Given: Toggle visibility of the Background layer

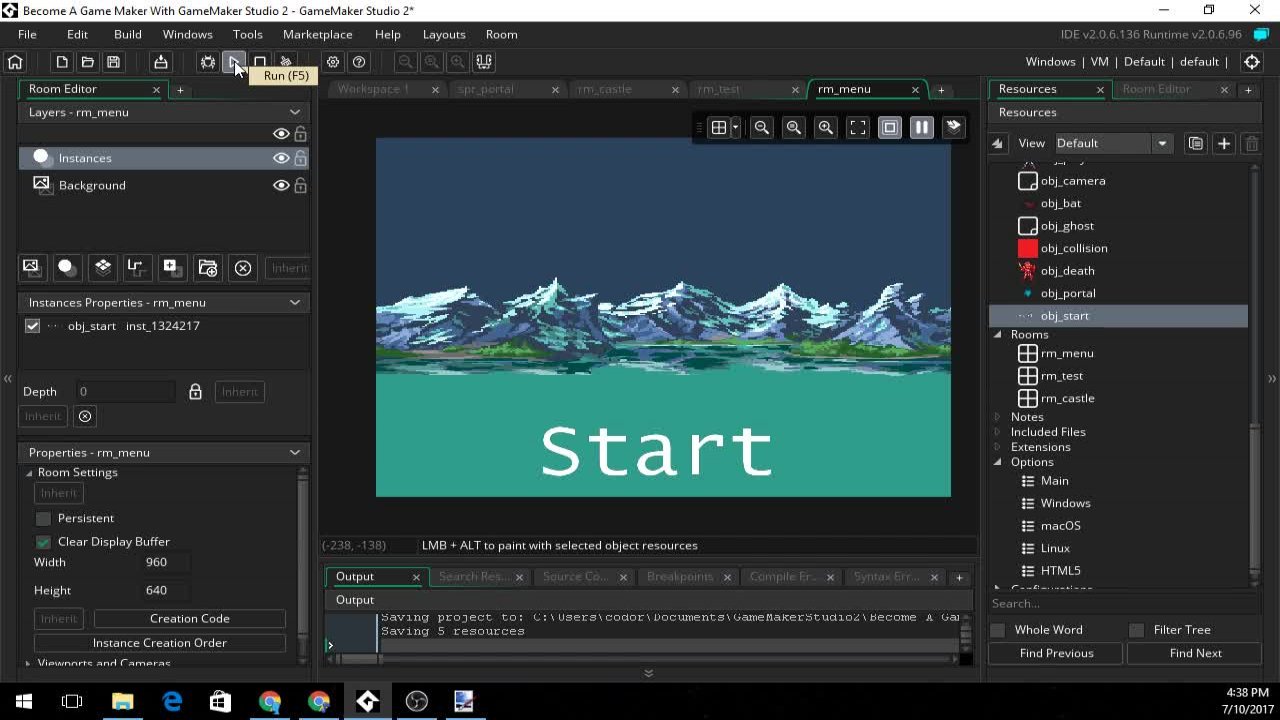Looking at the screenshot, I should pyautogui.click(x=281, y=185).
